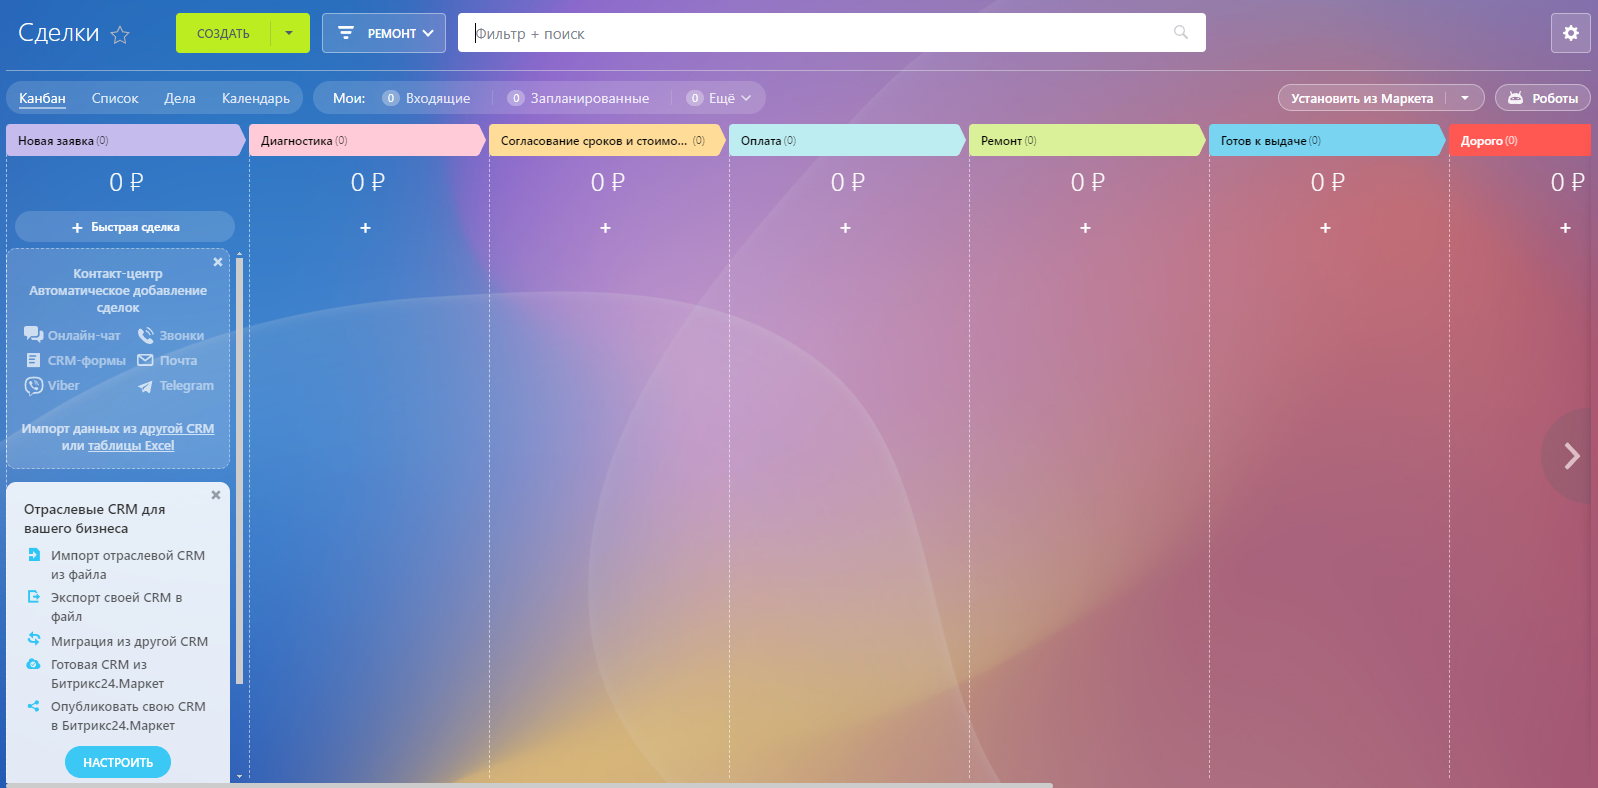Screen dimensions: 1598x788
Task: Click Миграция из другой CRM icon
Action: pos(34,639)
